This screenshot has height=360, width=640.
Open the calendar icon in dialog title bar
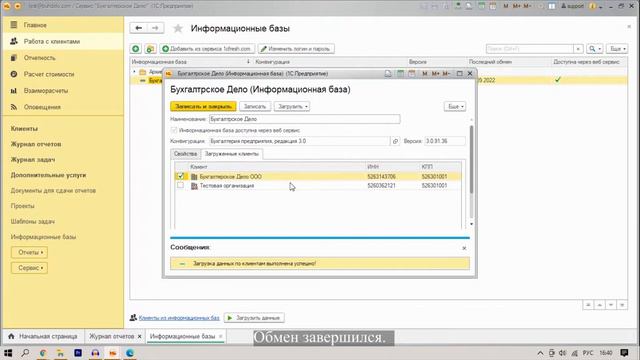coord(411,73)
